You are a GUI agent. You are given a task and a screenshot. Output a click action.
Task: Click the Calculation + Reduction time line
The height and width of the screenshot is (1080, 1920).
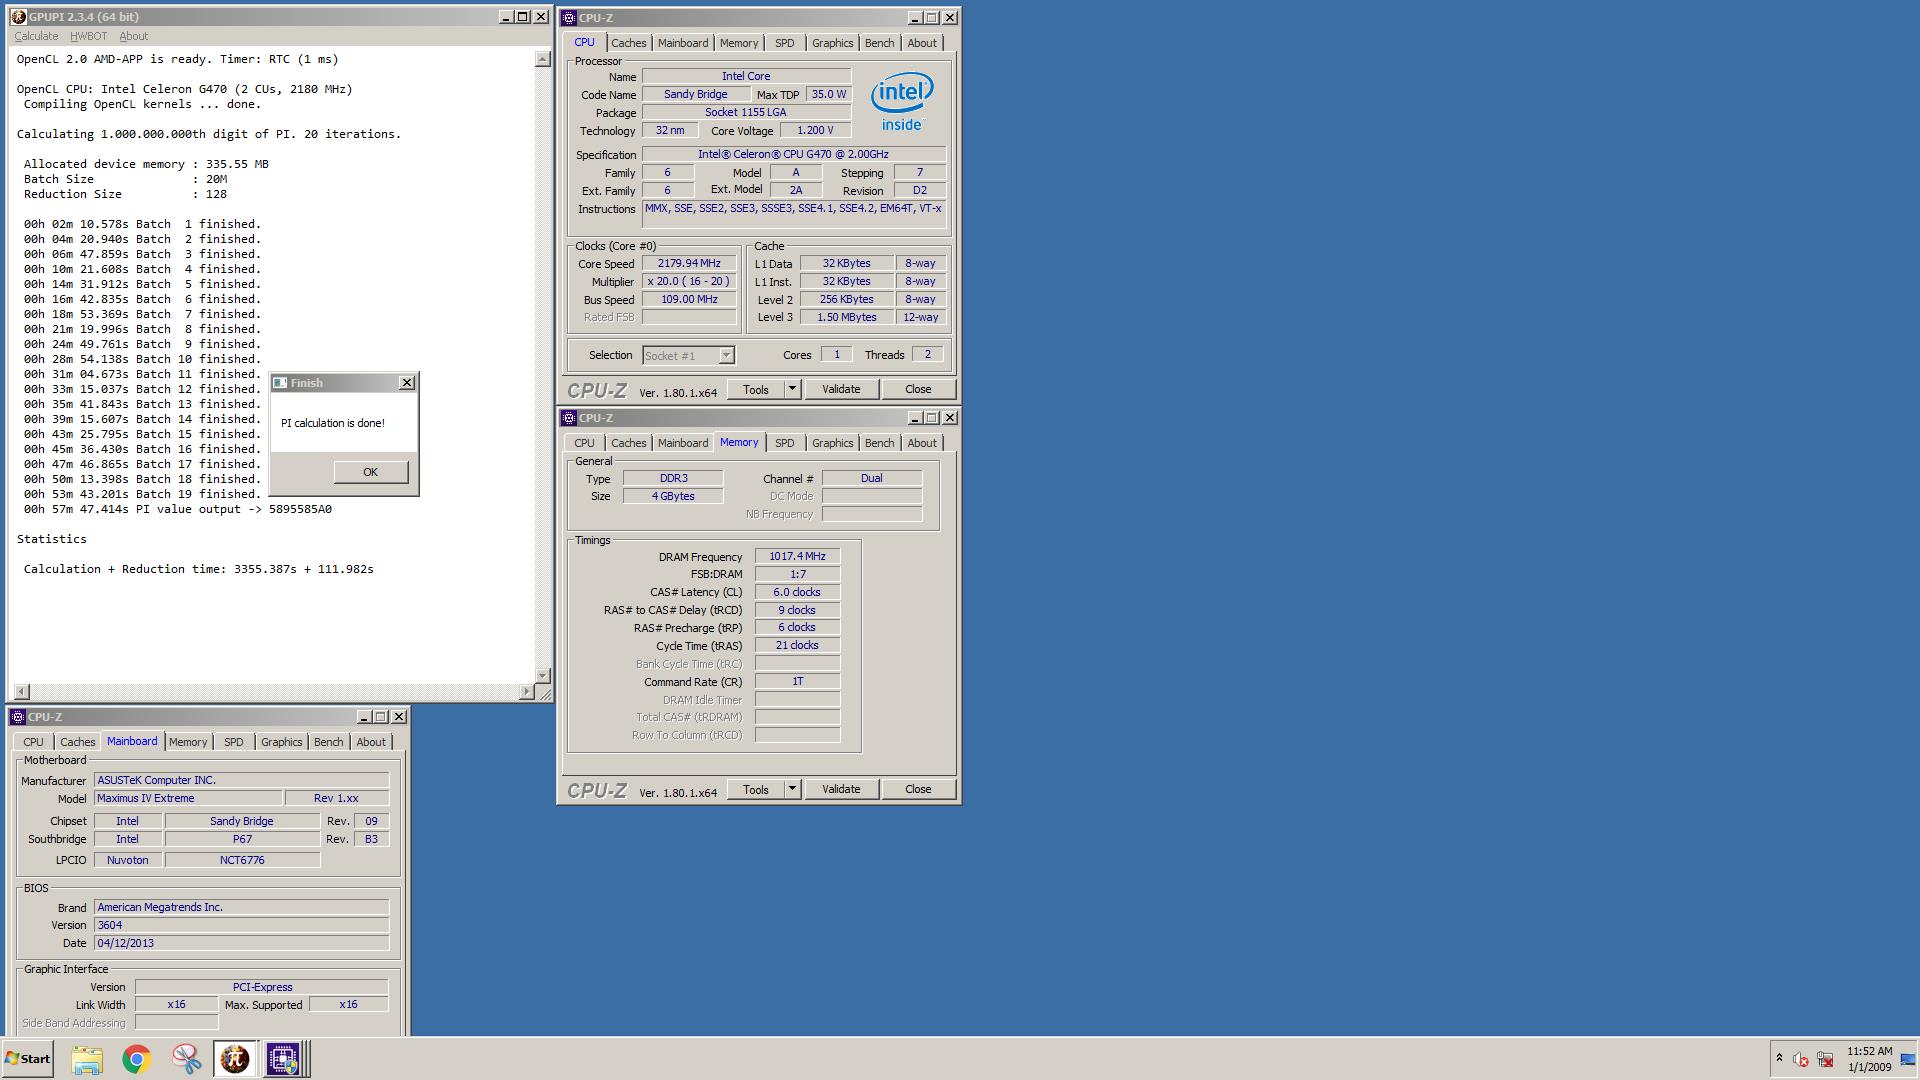click(198, 569)
